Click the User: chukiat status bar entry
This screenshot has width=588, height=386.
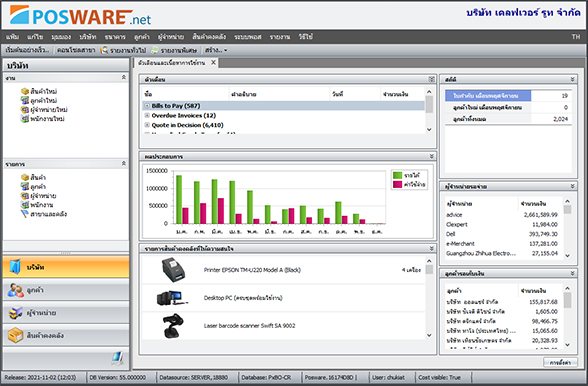pos(388,377)
